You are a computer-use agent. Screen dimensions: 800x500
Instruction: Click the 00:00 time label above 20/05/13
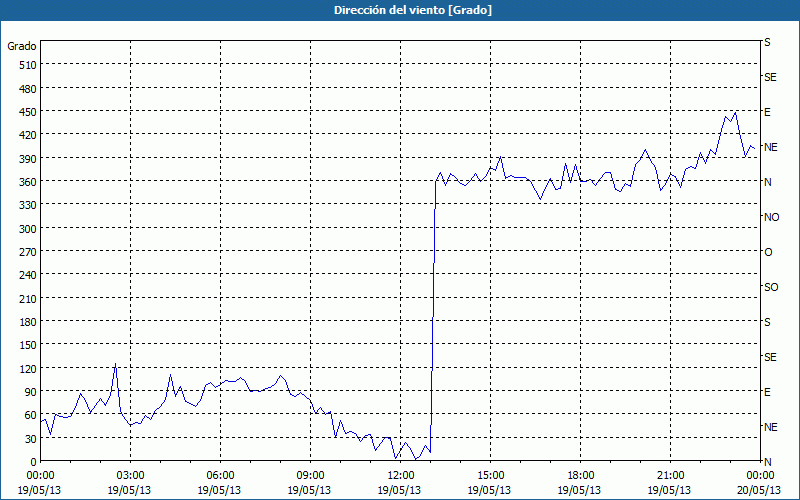[760, 476]
